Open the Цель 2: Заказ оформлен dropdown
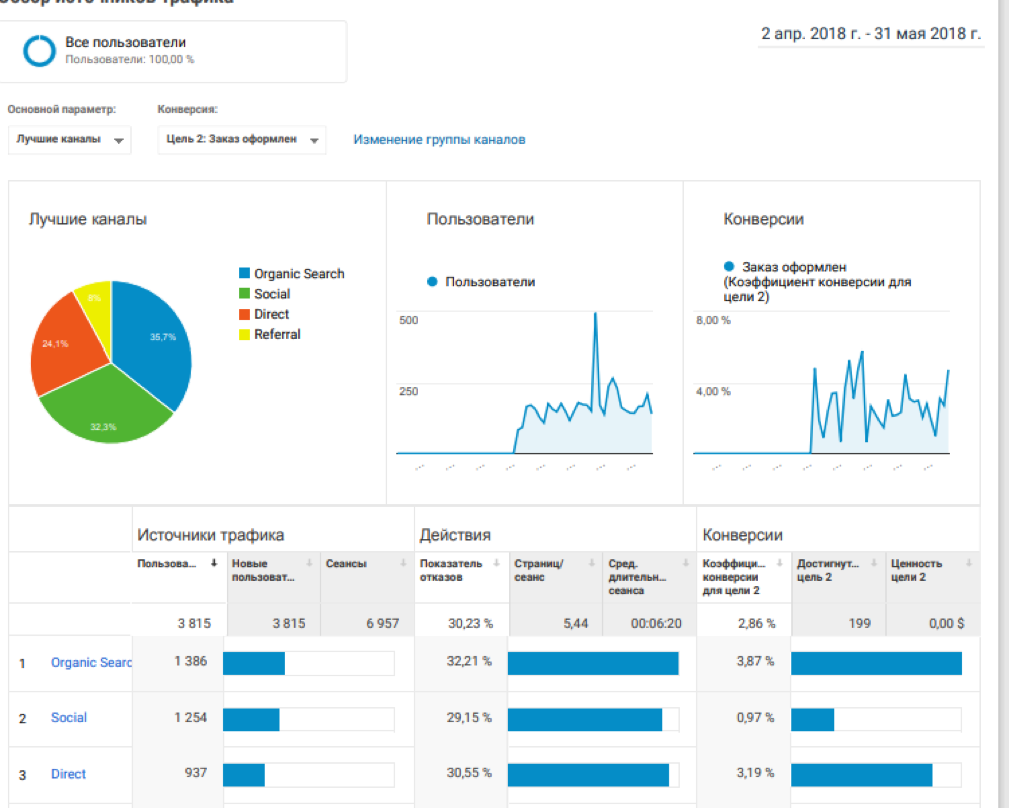 (241, 140)
